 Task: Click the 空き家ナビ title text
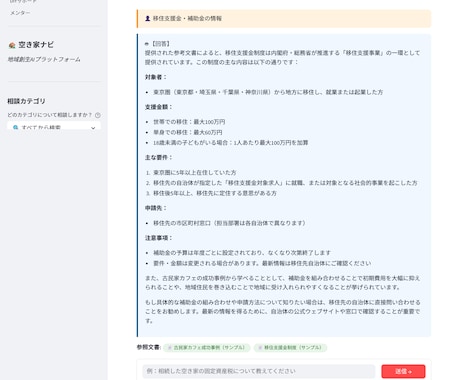[36, 45]
